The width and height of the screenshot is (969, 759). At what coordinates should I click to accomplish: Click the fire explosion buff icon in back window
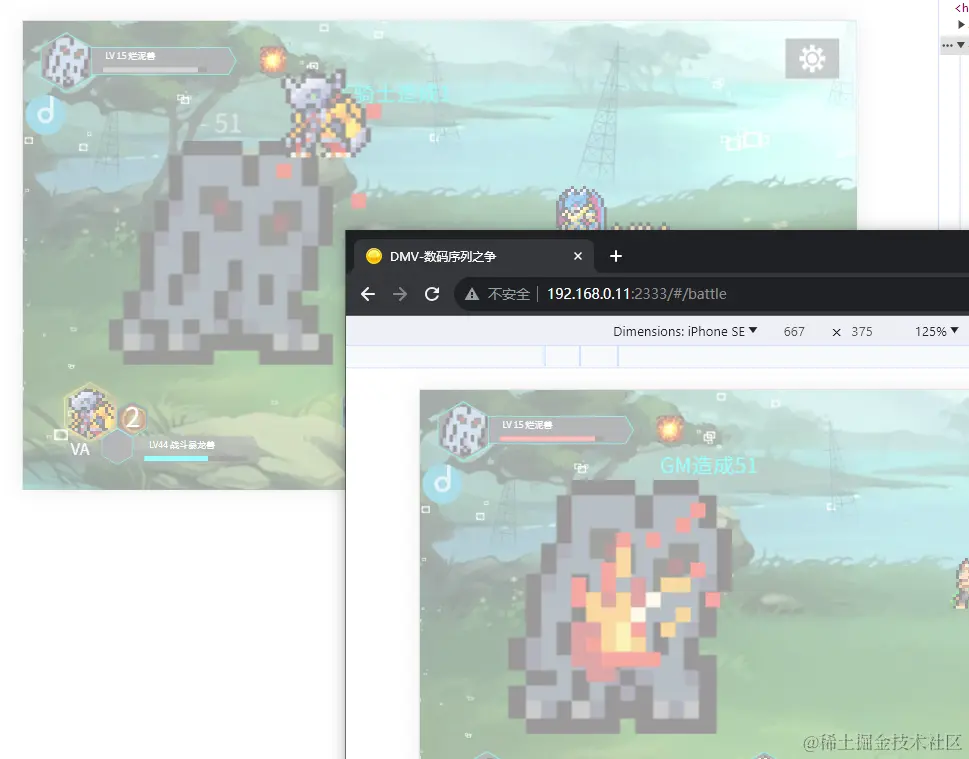pyautogui.click(x=273, y=60)
